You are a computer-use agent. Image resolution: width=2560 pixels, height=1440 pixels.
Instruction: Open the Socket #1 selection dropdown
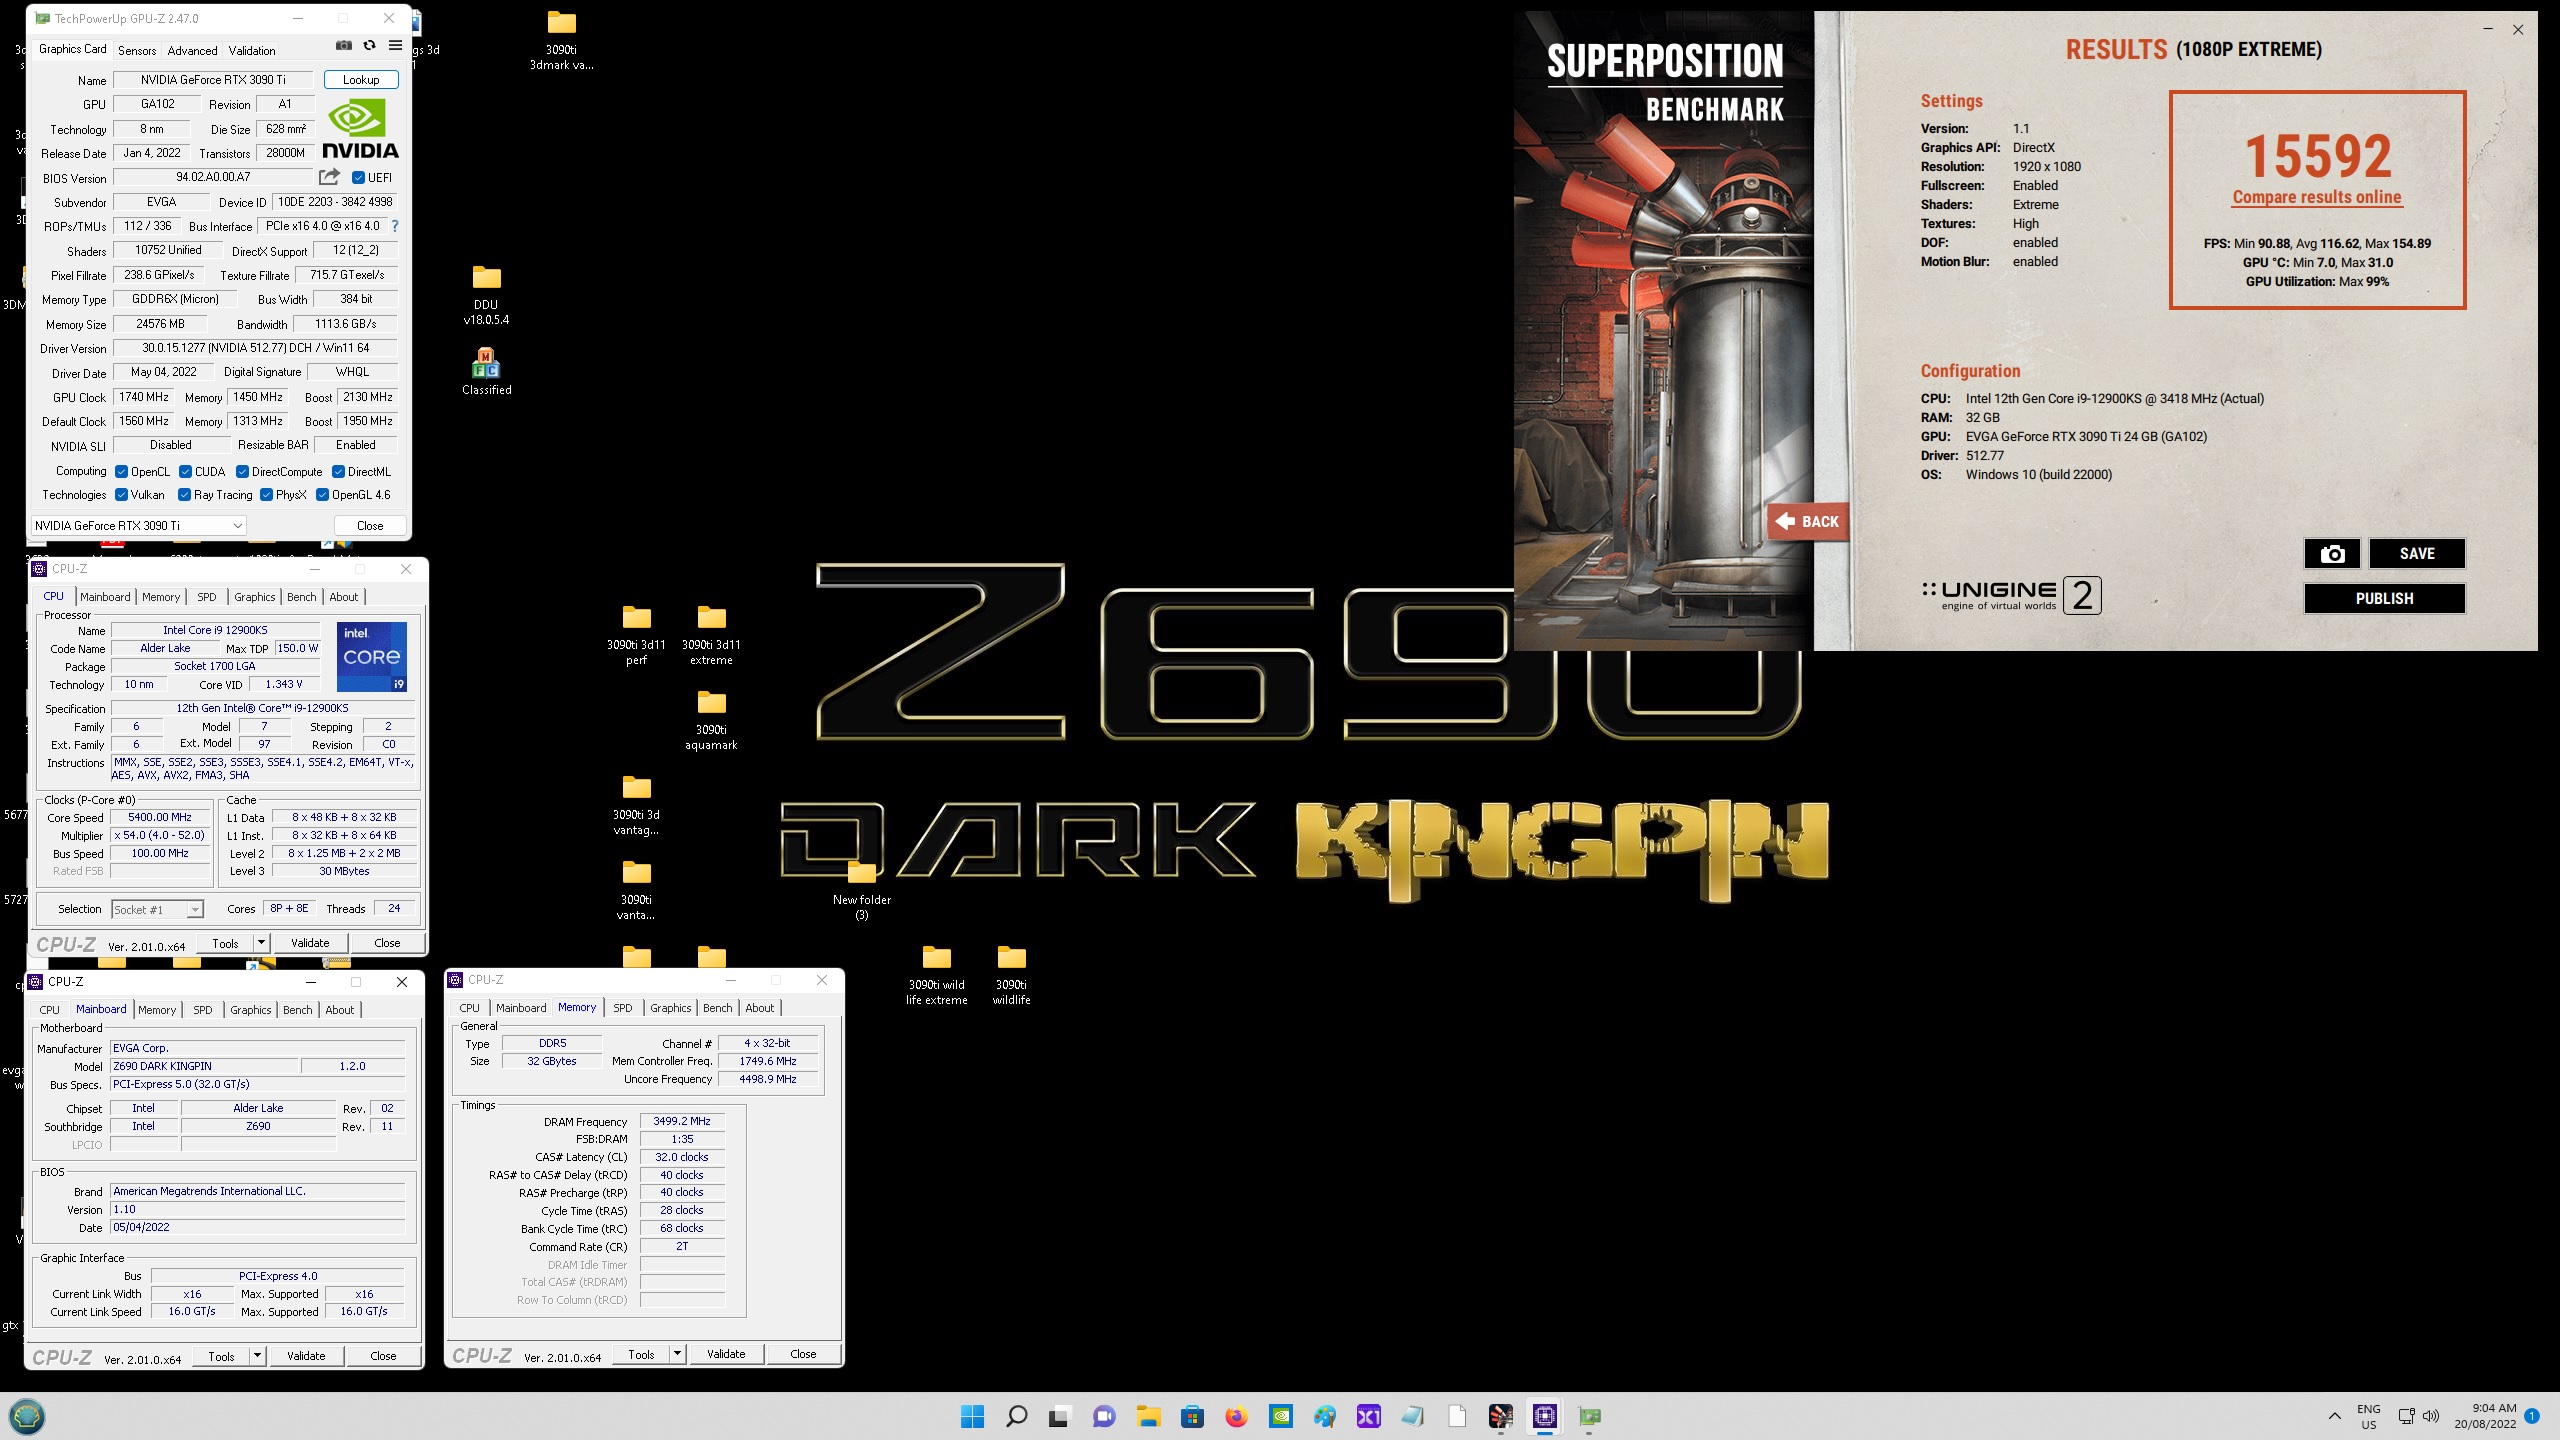pos(157,909)
